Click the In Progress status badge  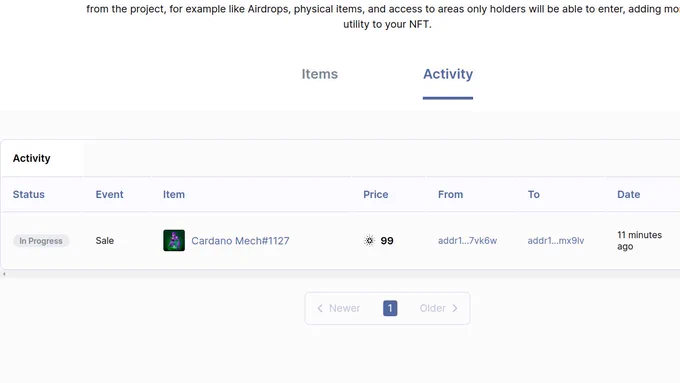pyautogui.click(x=41, y=241)
